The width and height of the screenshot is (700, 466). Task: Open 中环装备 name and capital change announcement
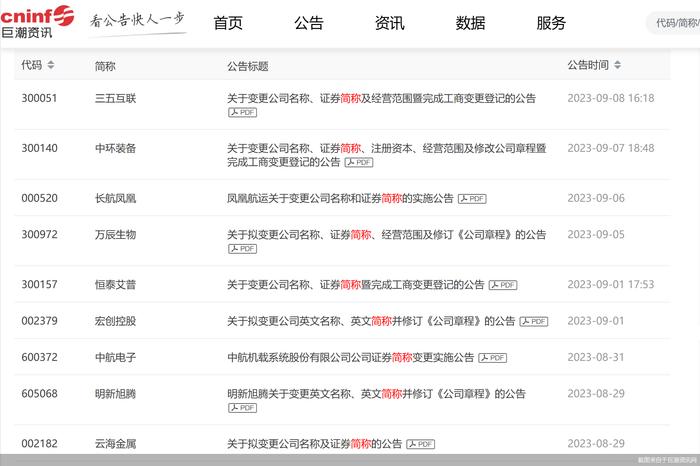click(x=387, y=155)
